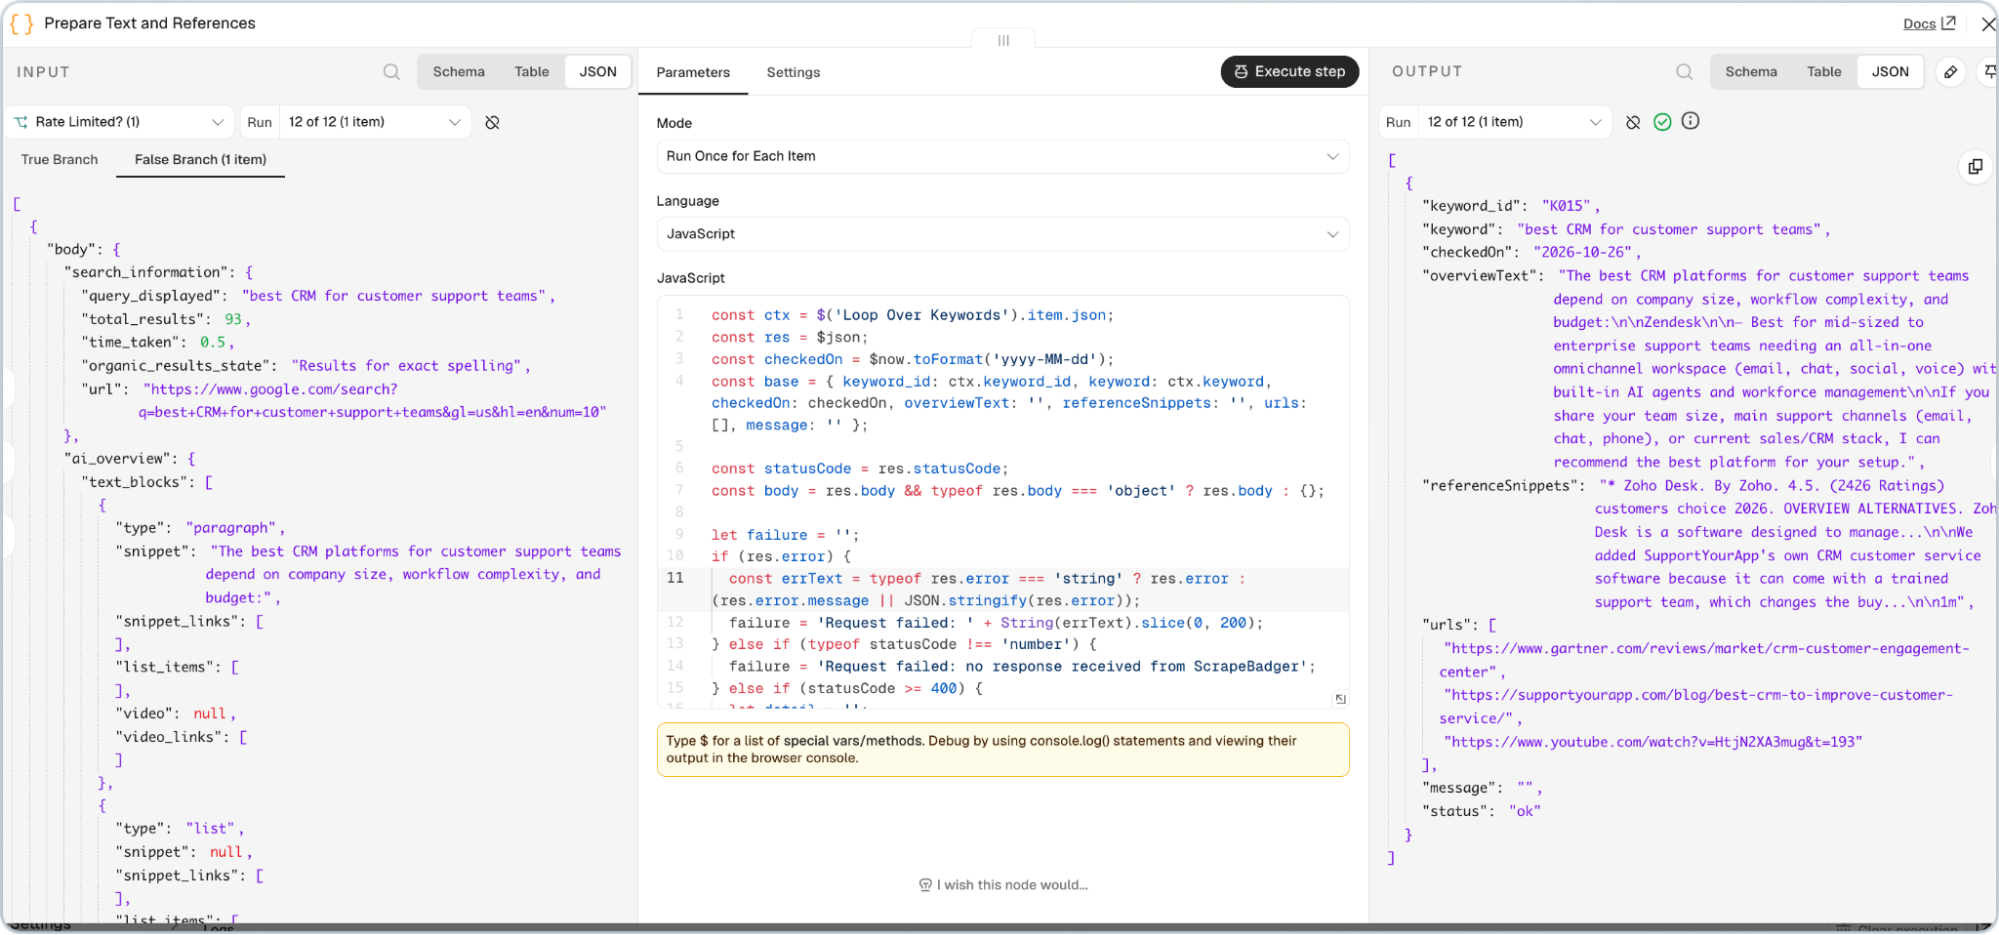
Task: Click the "status": "ok" output line
Action: 1481,811
